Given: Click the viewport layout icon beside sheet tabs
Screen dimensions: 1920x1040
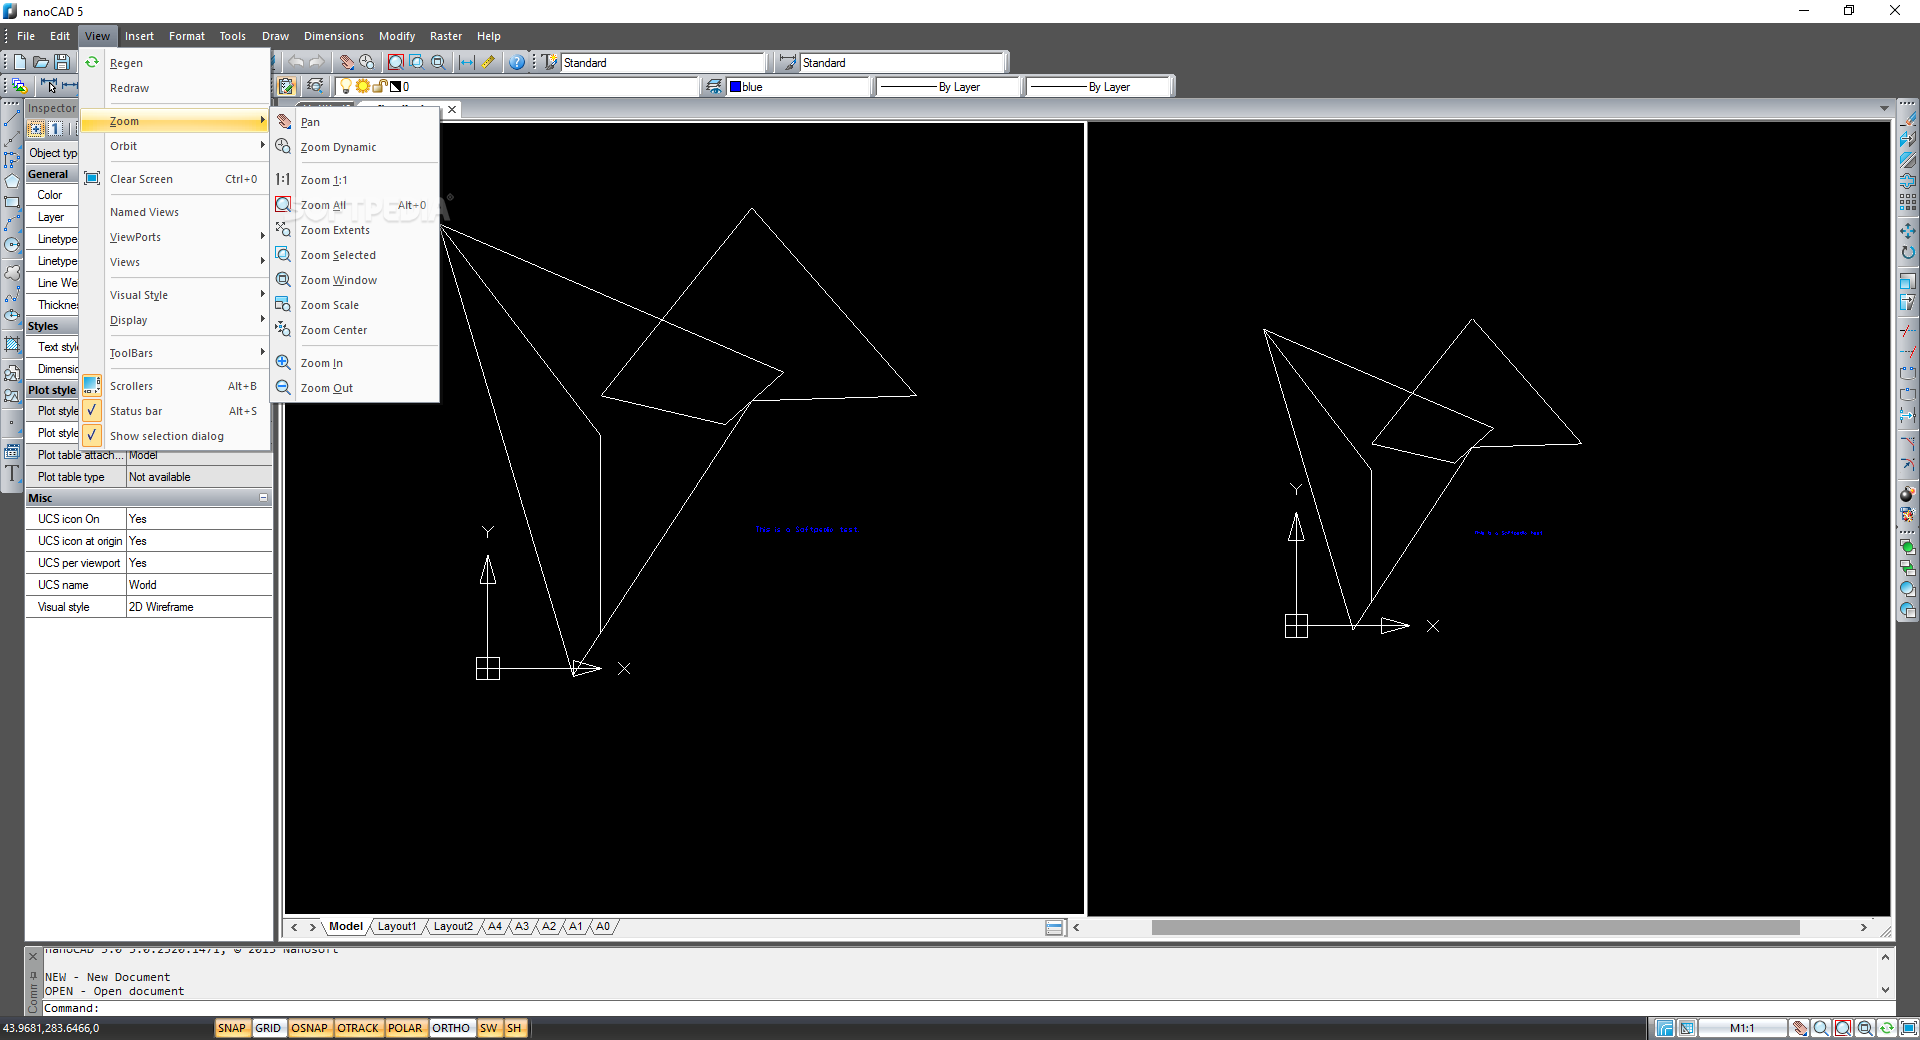Looking at the screenshot, I should pyautogui.click(x=1054, y=928).
